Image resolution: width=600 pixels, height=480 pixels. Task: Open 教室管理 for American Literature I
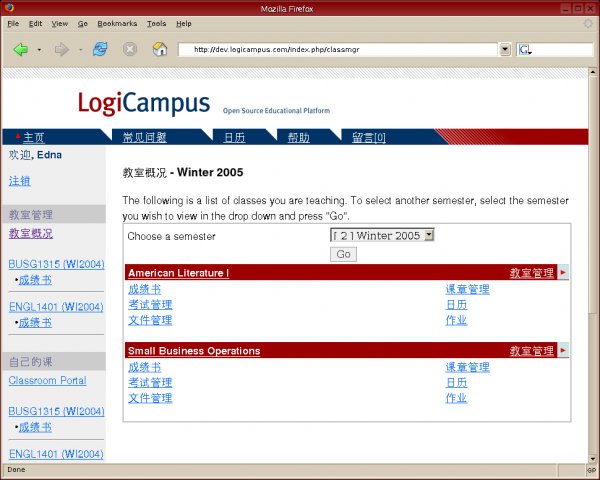(532, 273)
